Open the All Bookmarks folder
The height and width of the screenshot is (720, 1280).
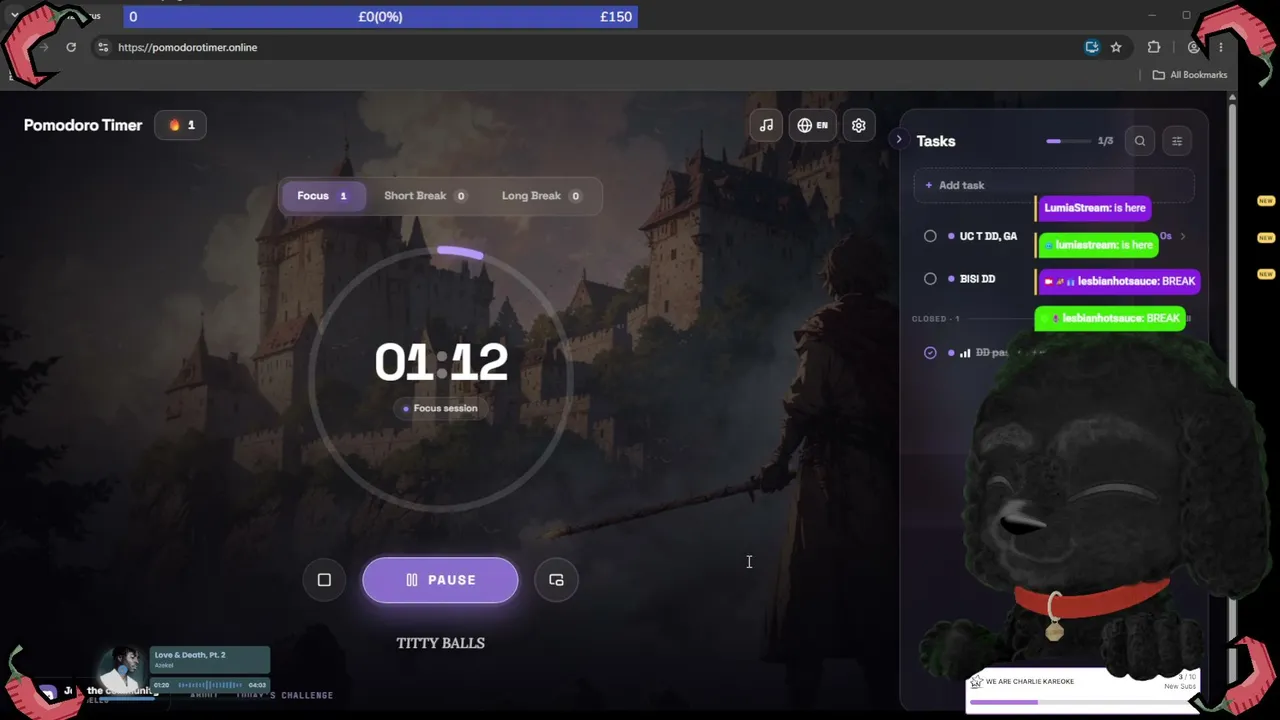pyautogui.click(x=1190, y=75)
